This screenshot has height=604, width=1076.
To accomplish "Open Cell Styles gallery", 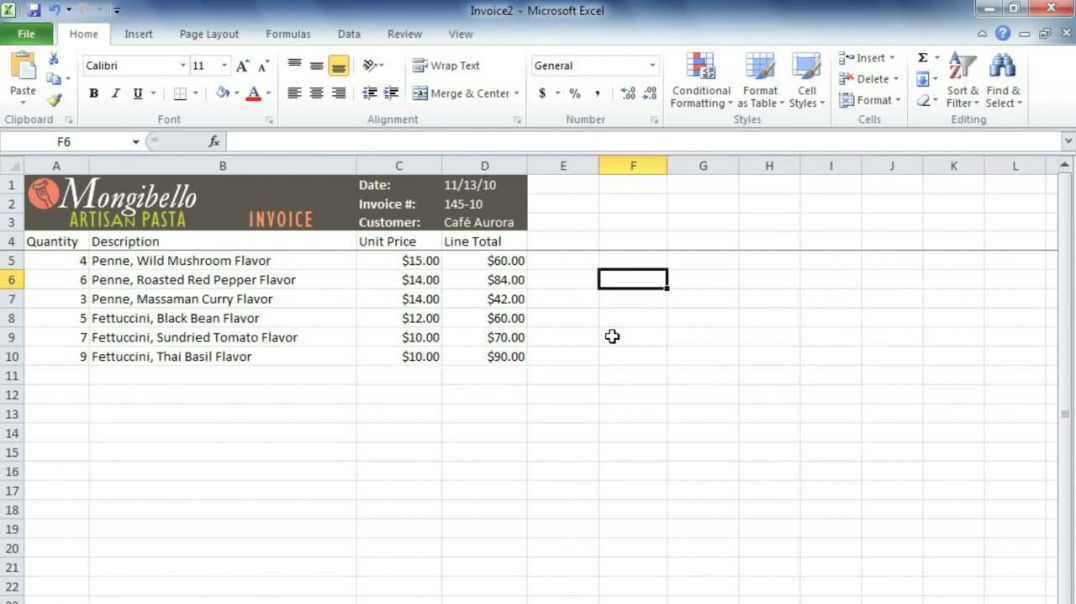I will [x=806, y=80].
